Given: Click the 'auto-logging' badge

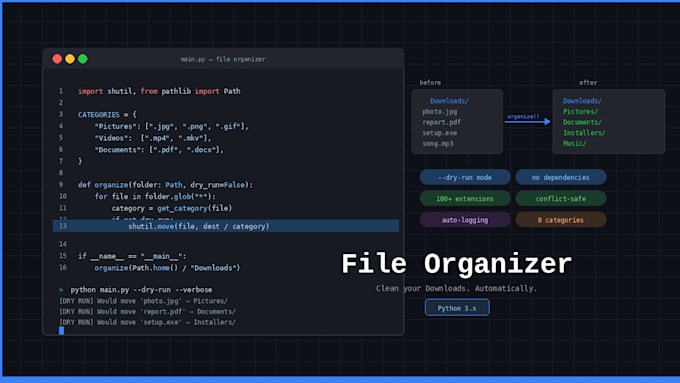Looking at the screenshot, I should 465,219.
